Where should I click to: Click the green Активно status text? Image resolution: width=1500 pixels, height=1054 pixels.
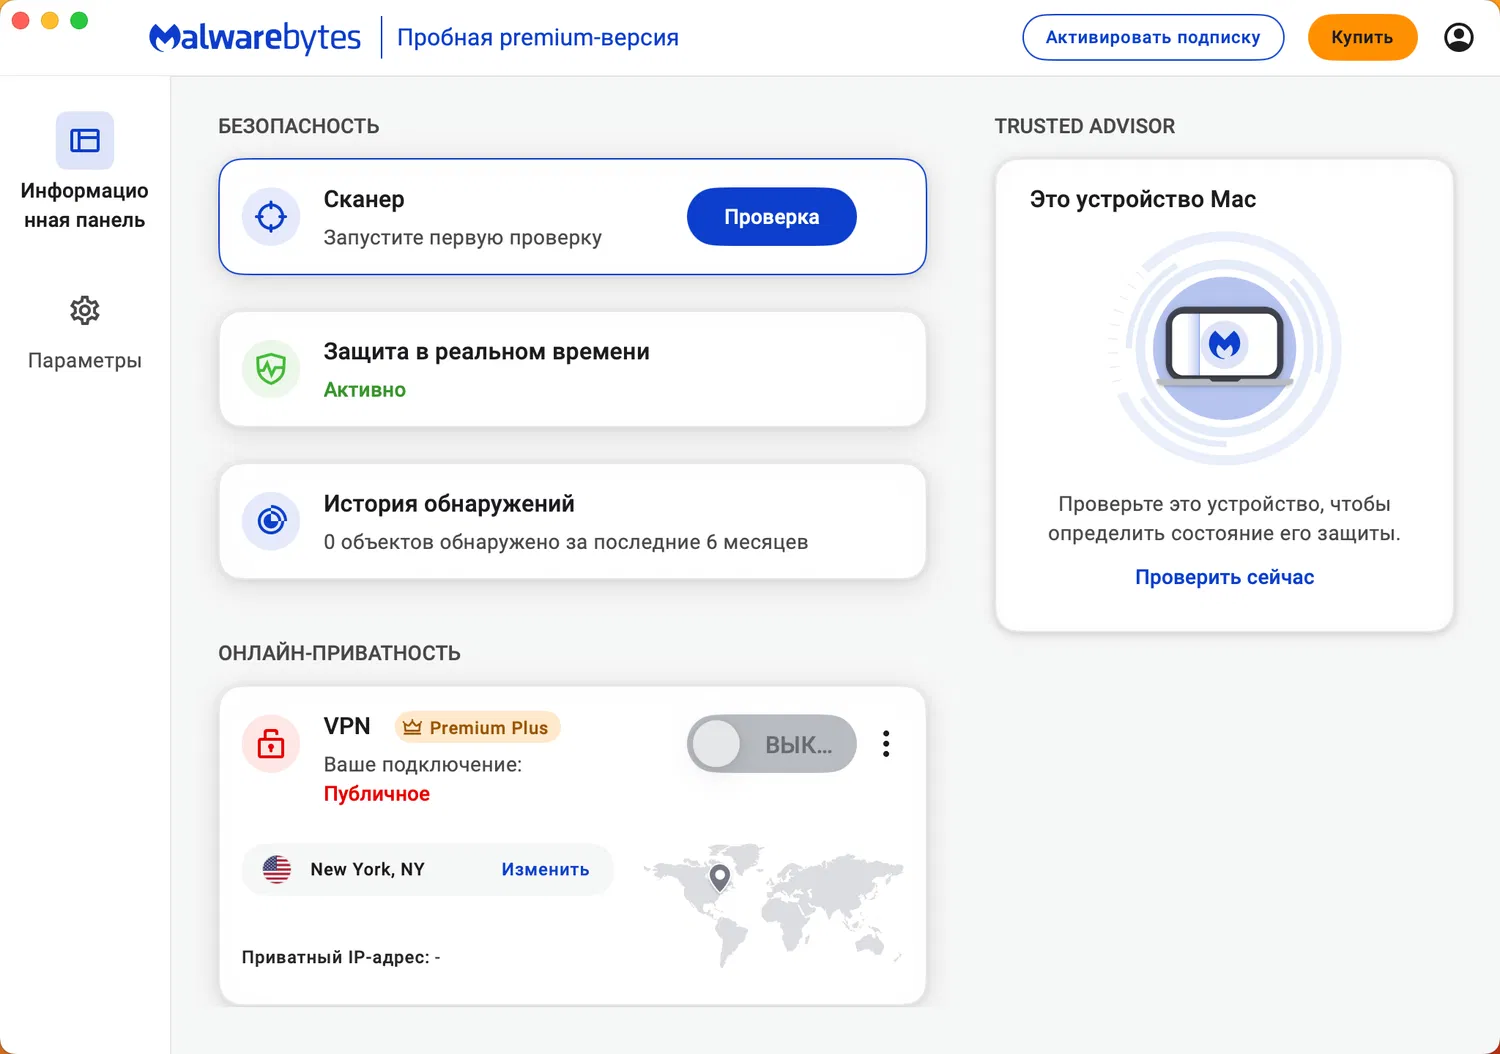pos(365,390)
